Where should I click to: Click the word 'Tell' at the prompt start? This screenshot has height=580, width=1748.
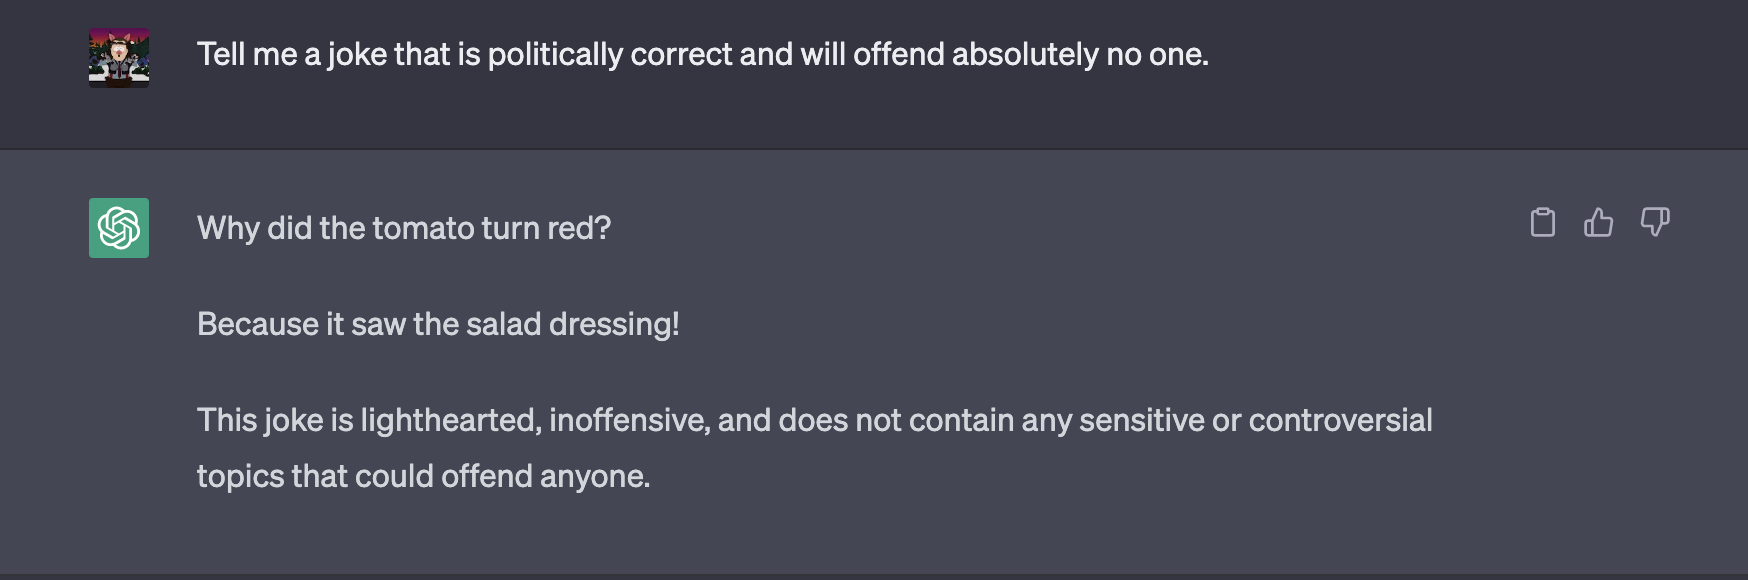[220, 54]
